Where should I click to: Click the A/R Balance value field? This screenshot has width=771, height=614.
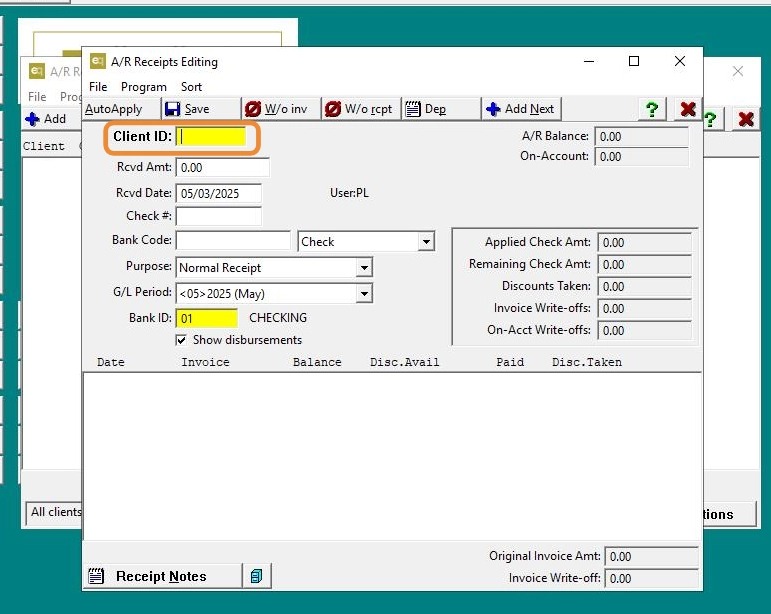[642, 136]
